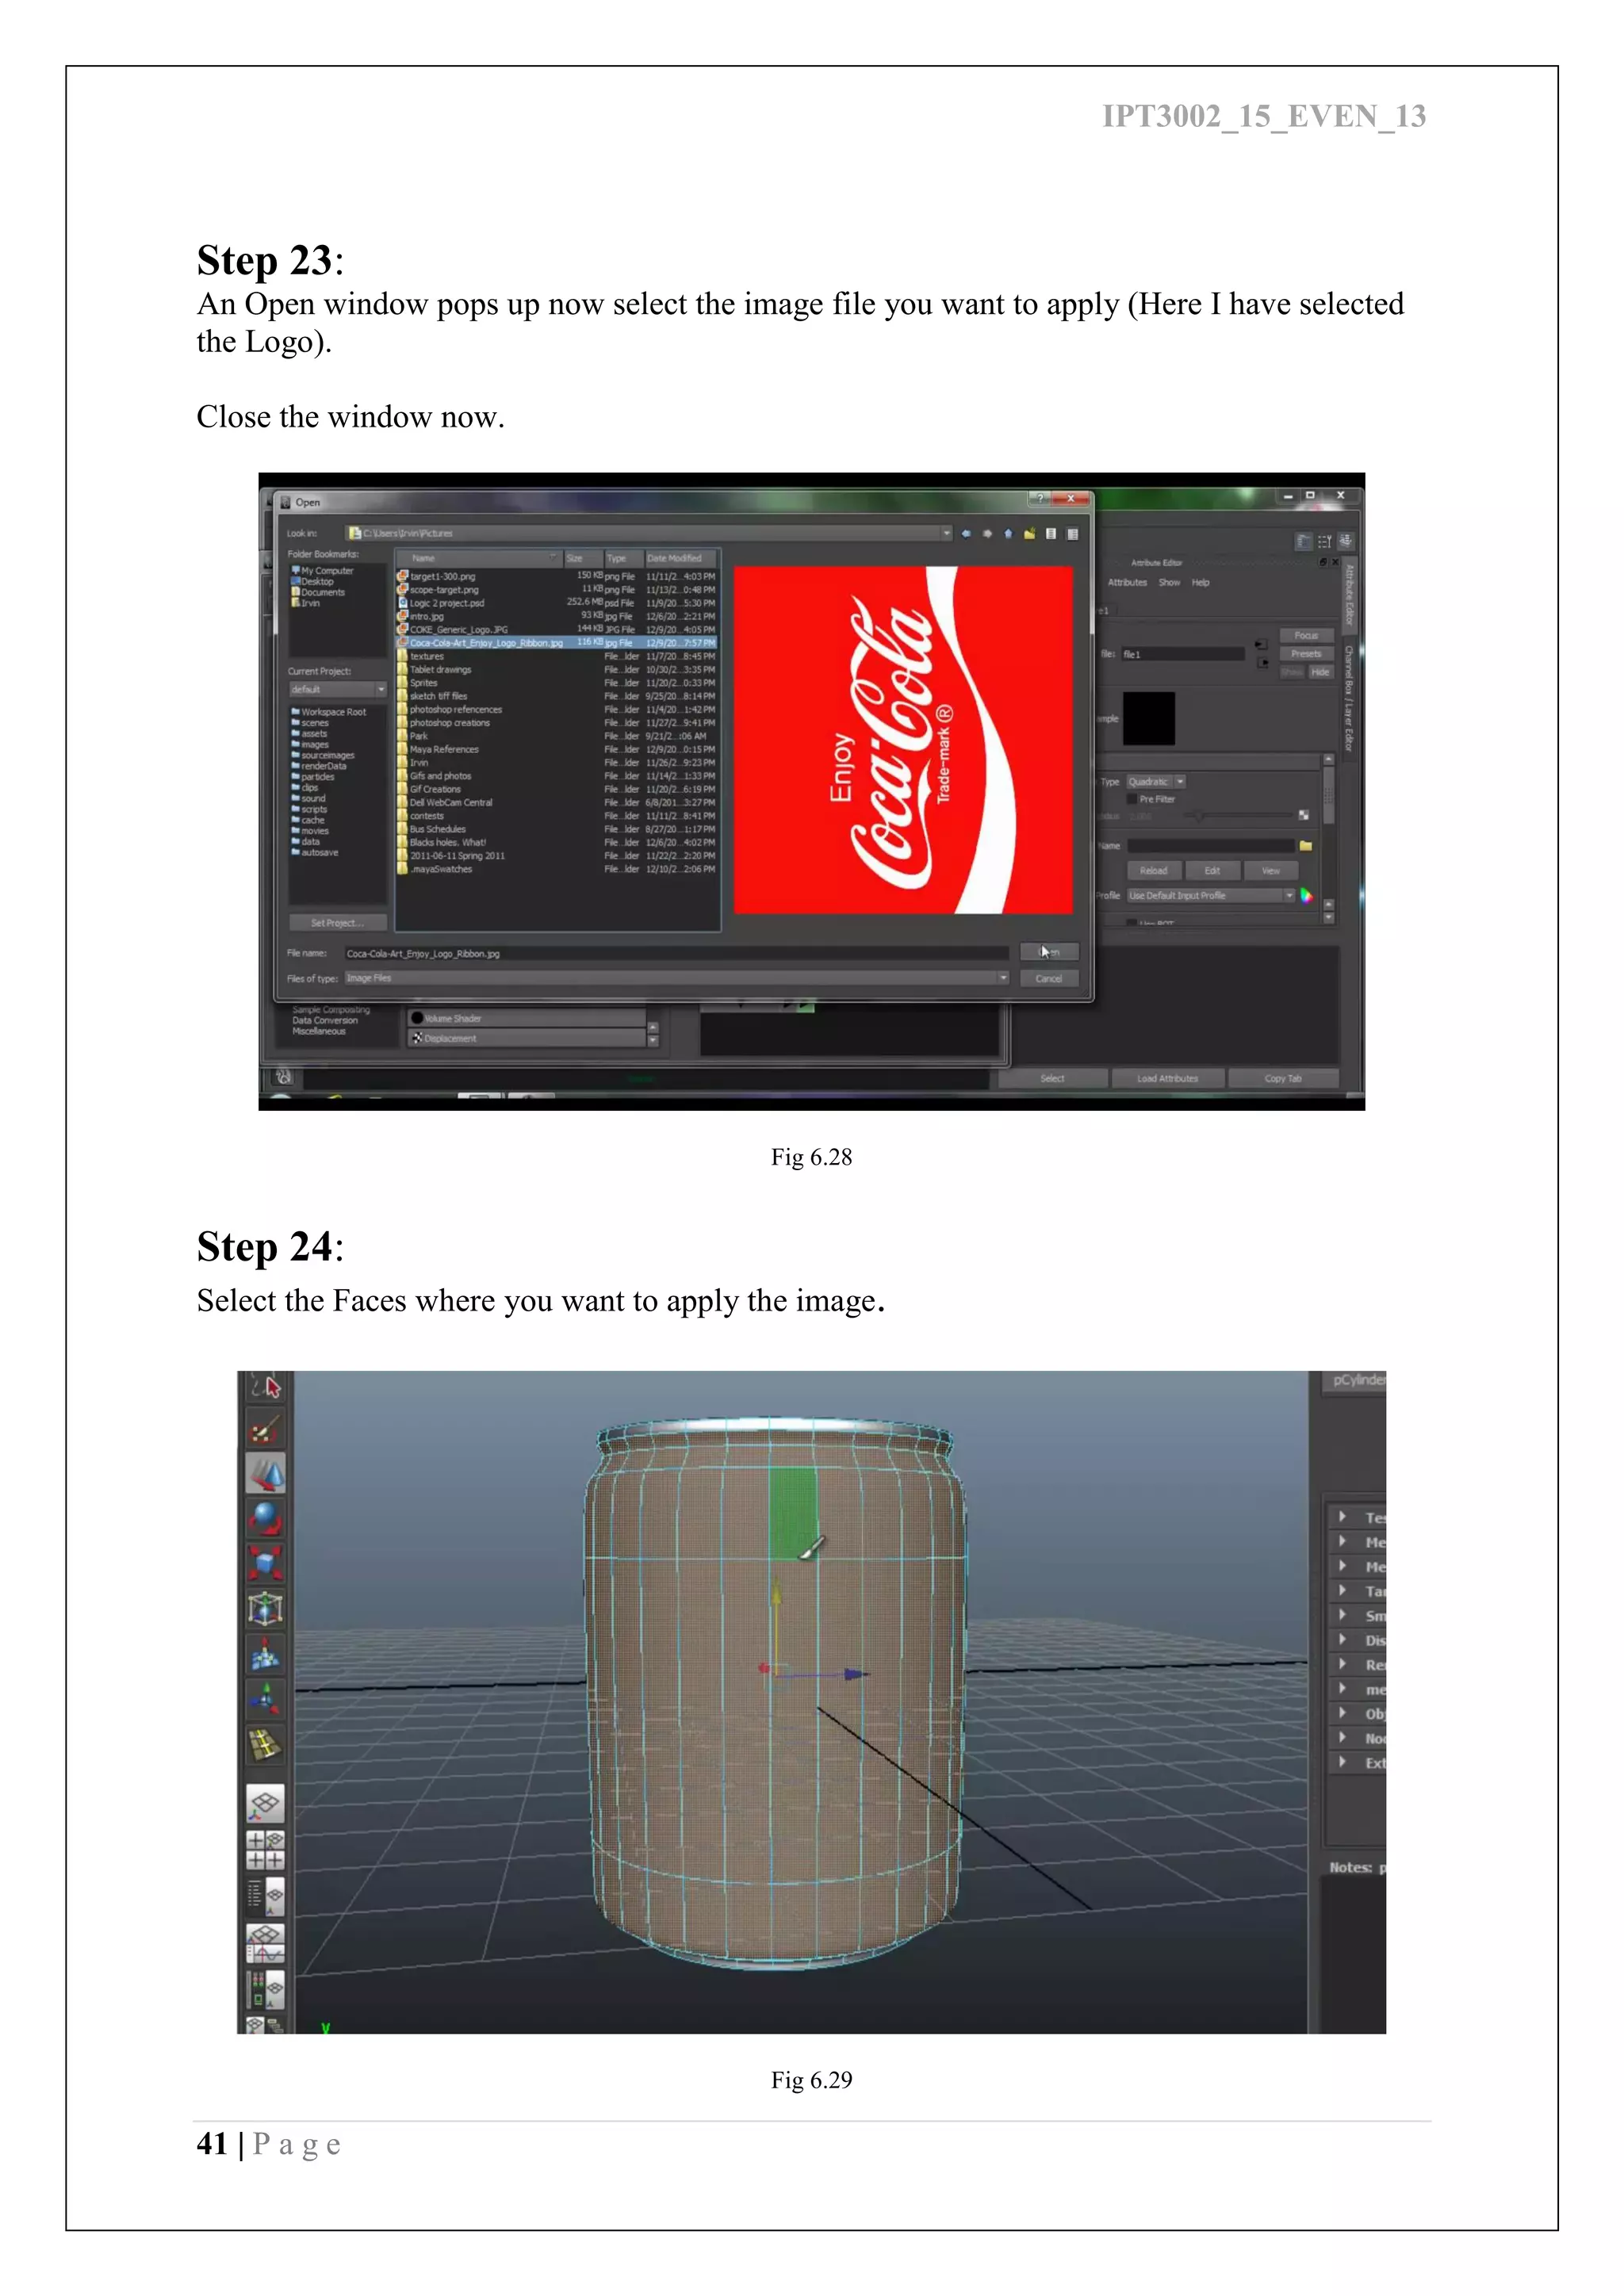Select the Scale tool icon
The height and width of the screenshot is (2296, 1624).
(265, 1563)
